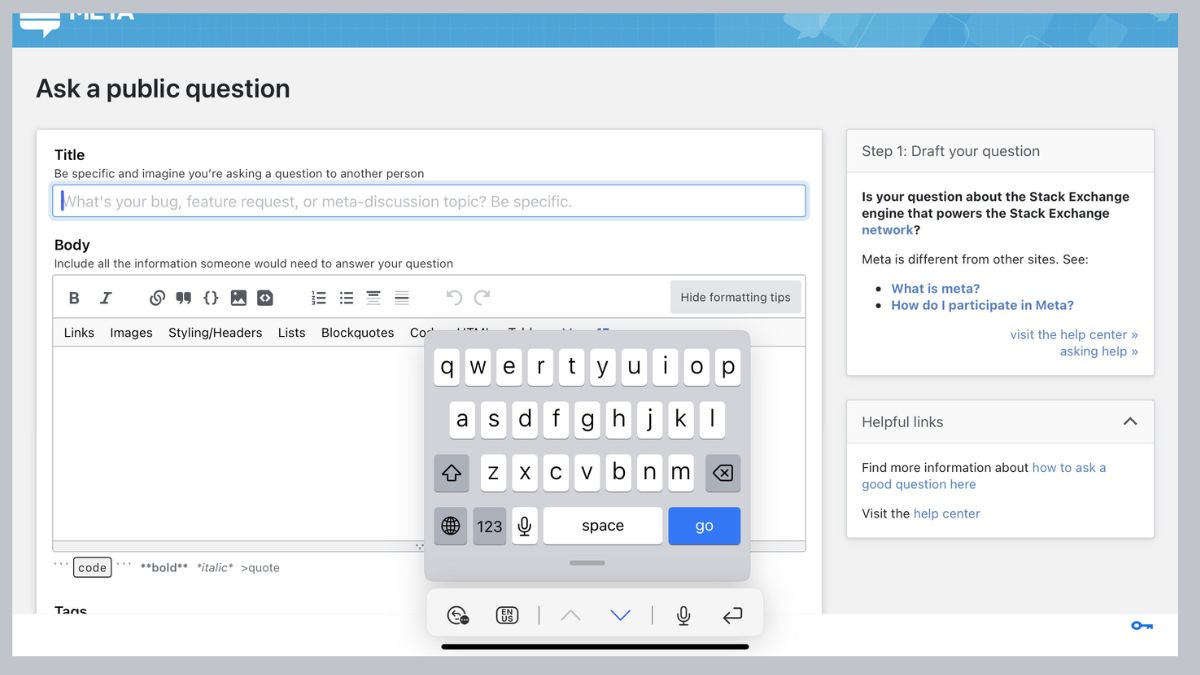The width and height of the screenshot is (1200, 675).
Task: Go to next field with down chevron
Action: (x=620, y=616)
